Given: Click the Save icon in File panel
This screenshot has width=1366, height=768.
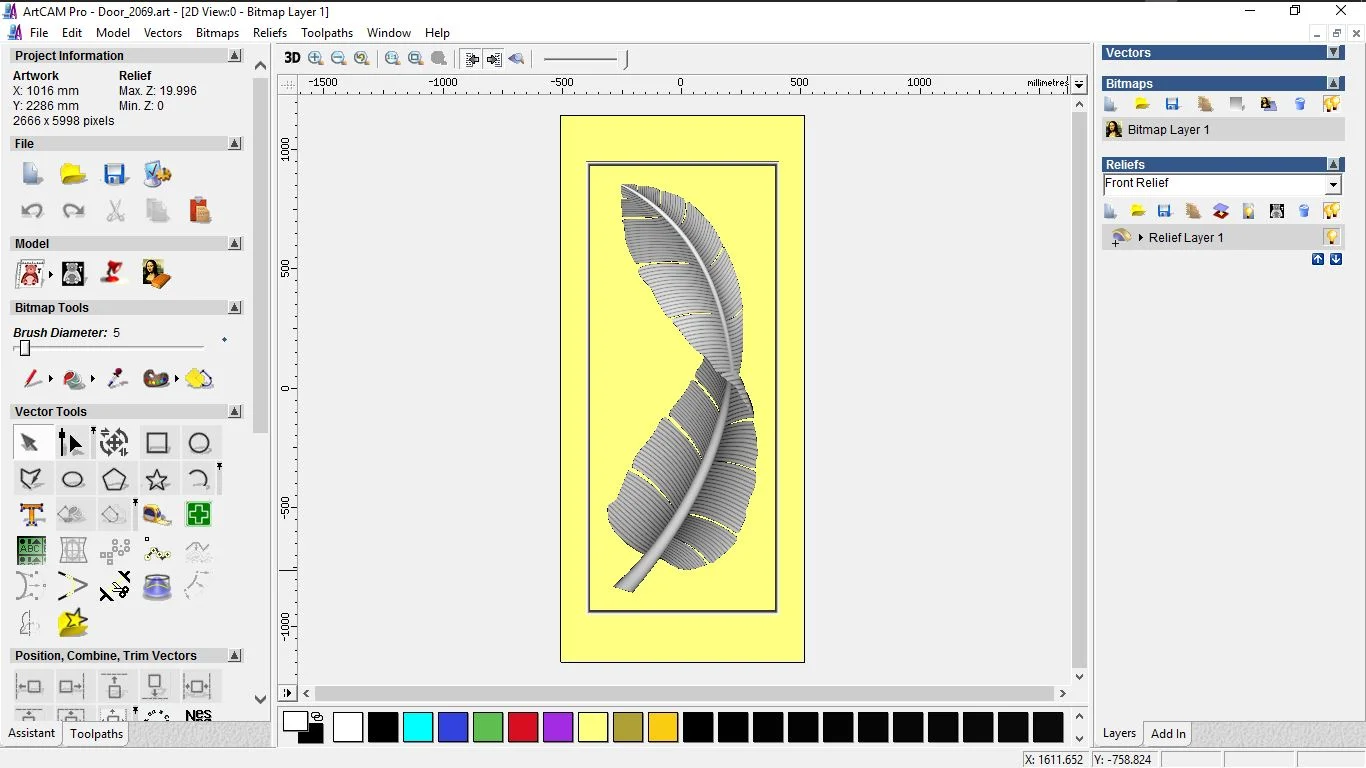Looking at the screenshot, I should tap(115, 174).
